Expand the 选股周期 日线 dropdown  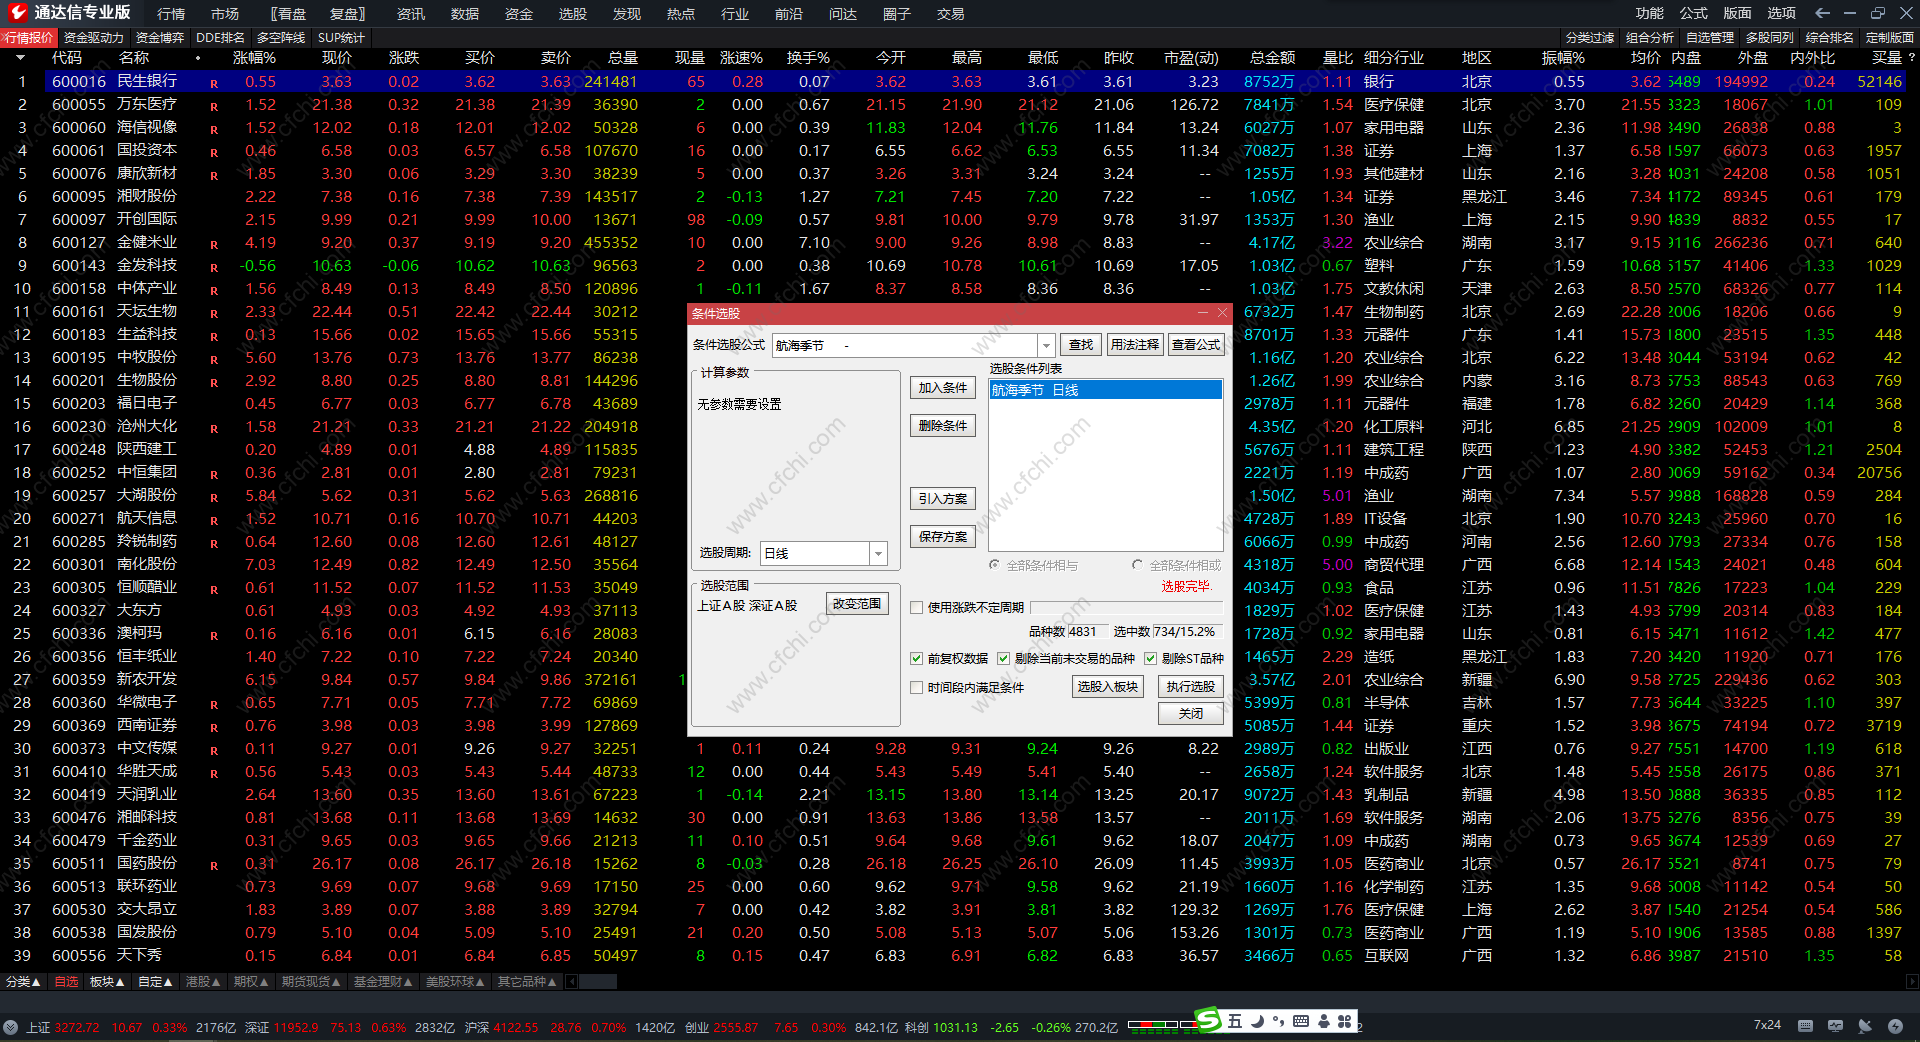click(878, 553)
